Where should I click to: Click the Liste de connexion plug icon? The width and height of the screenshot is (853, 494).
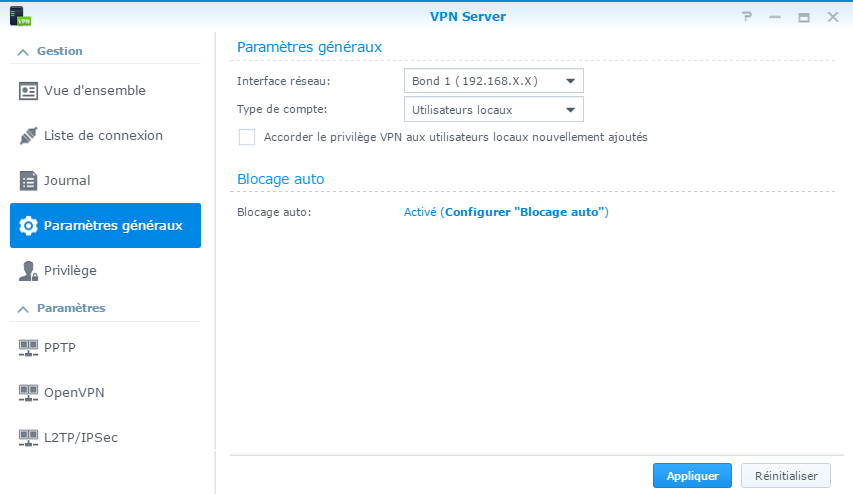tap(28, 136)
